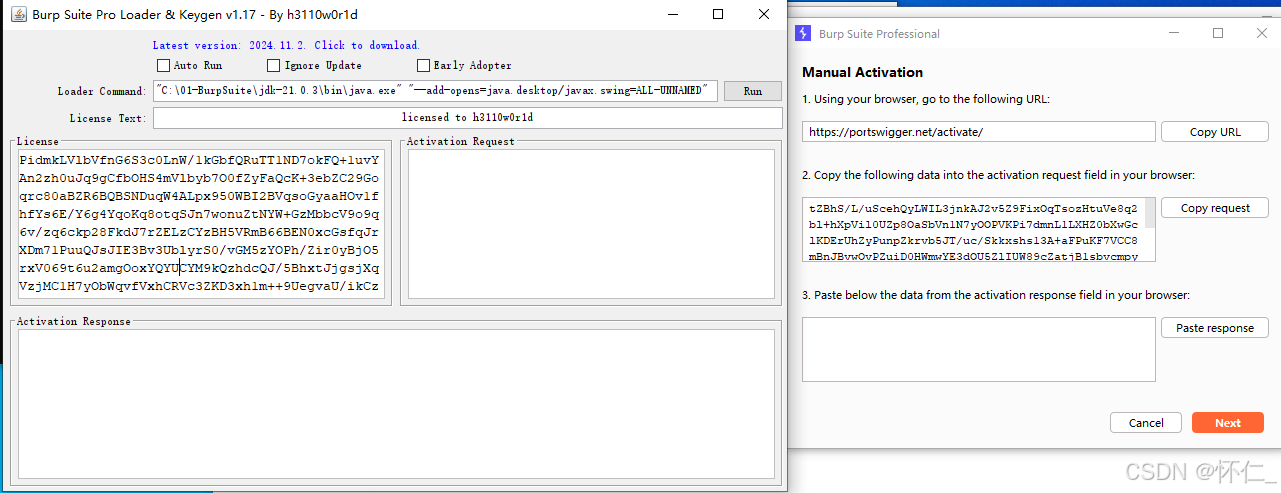Focus the Loader Command input field
The image size is (1281, 493).
[436, 91]
